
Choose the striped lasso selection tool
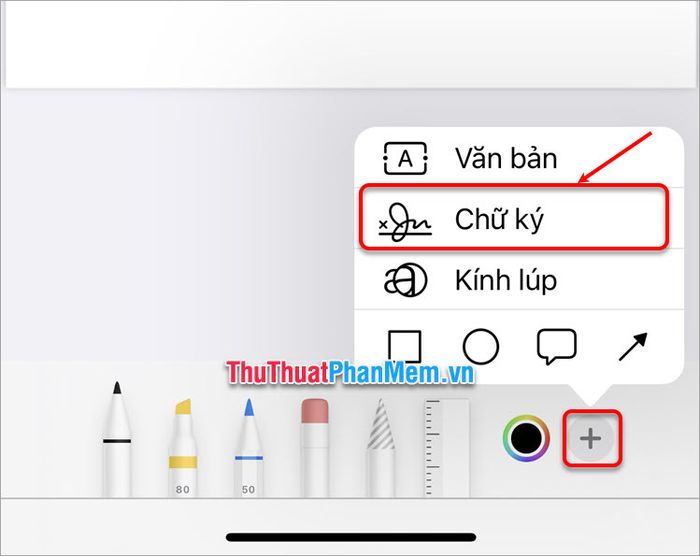[x=381, y=447]
